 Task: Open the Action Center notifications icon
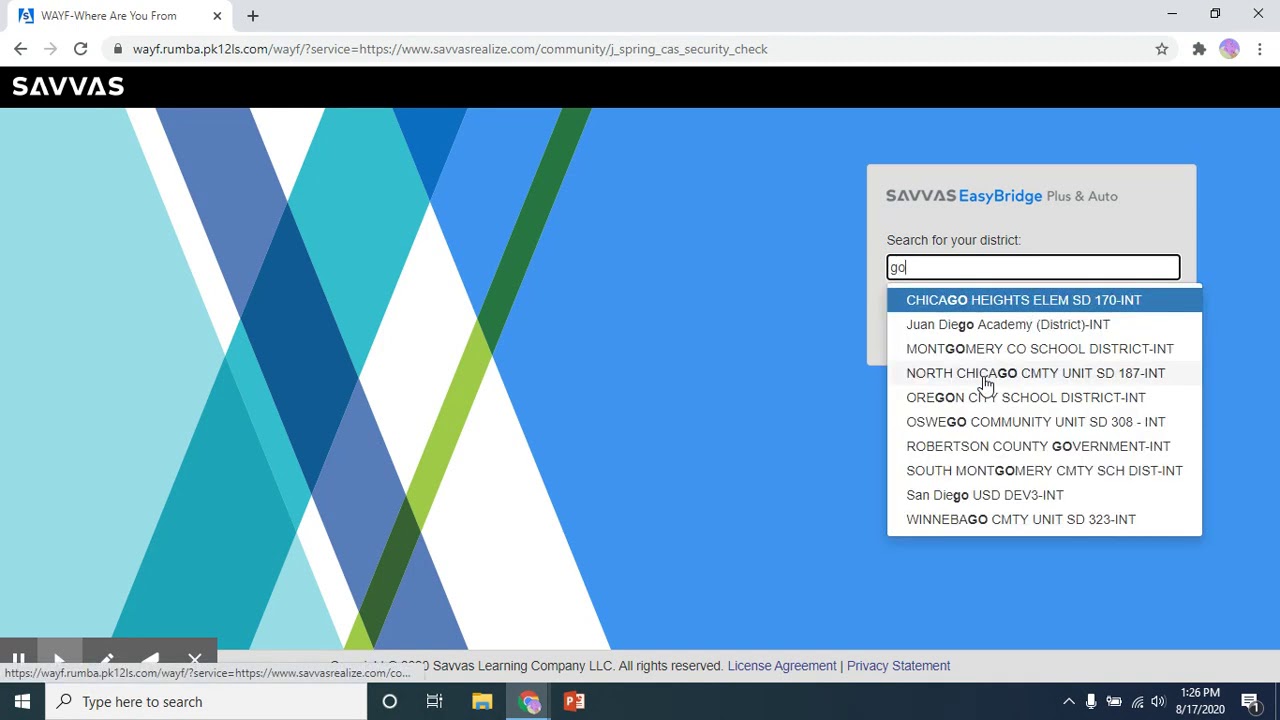click(1250, 702)
